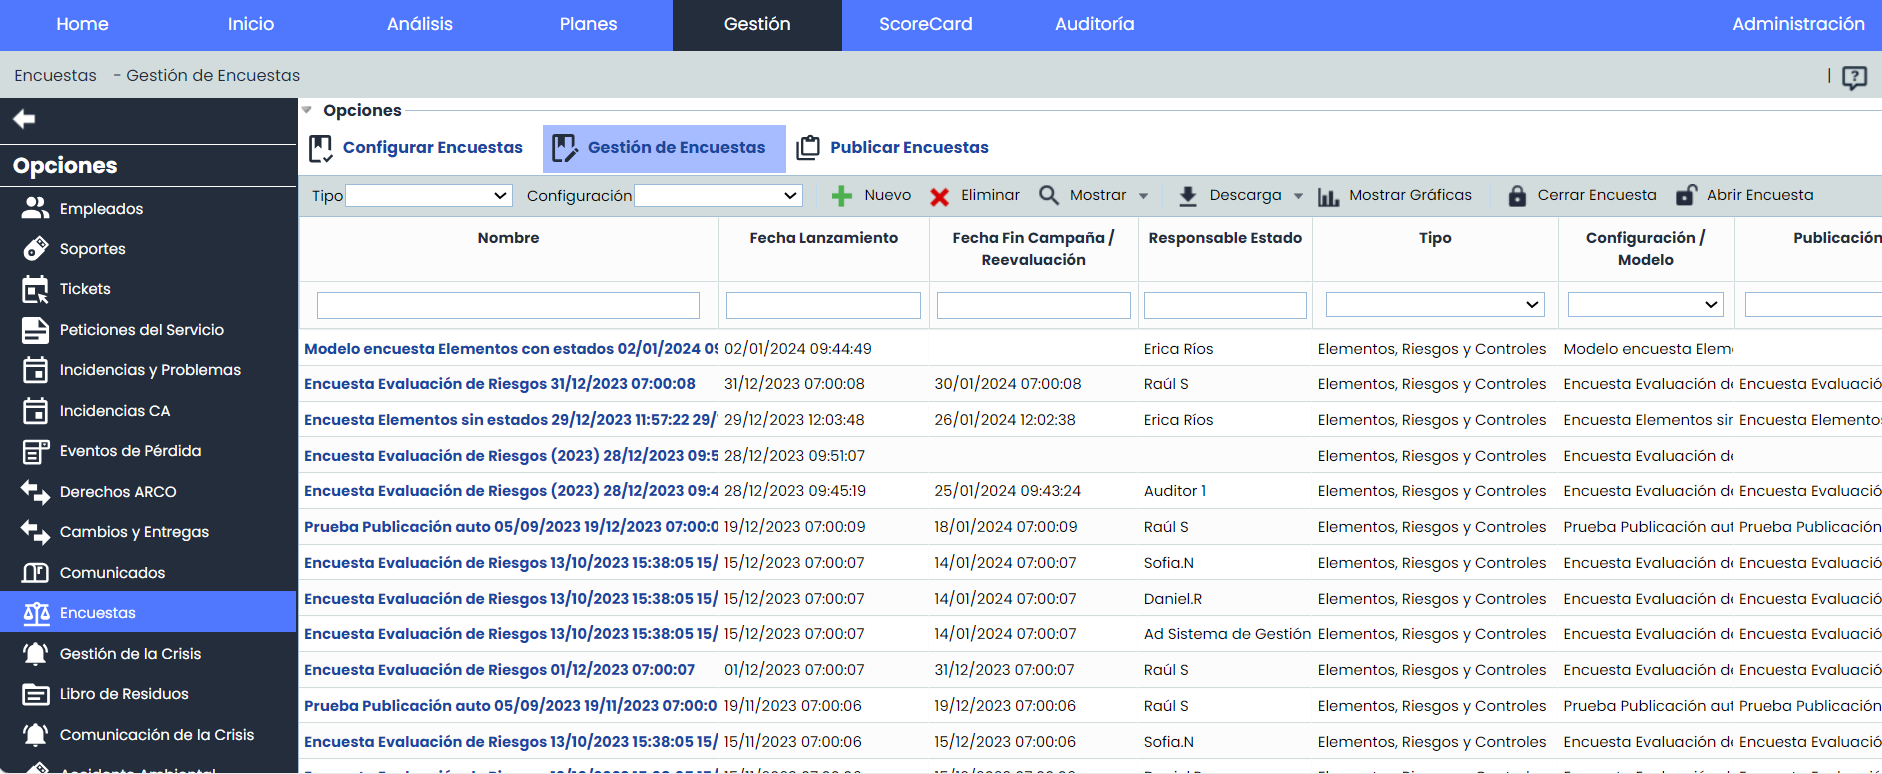
Task: Open Tickets from the sidebar
Action: (85, 289)
